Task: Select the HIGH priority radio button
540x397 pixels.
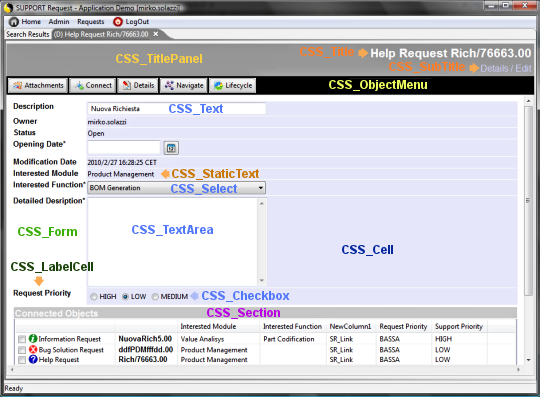Action: [x=94, y=296]
